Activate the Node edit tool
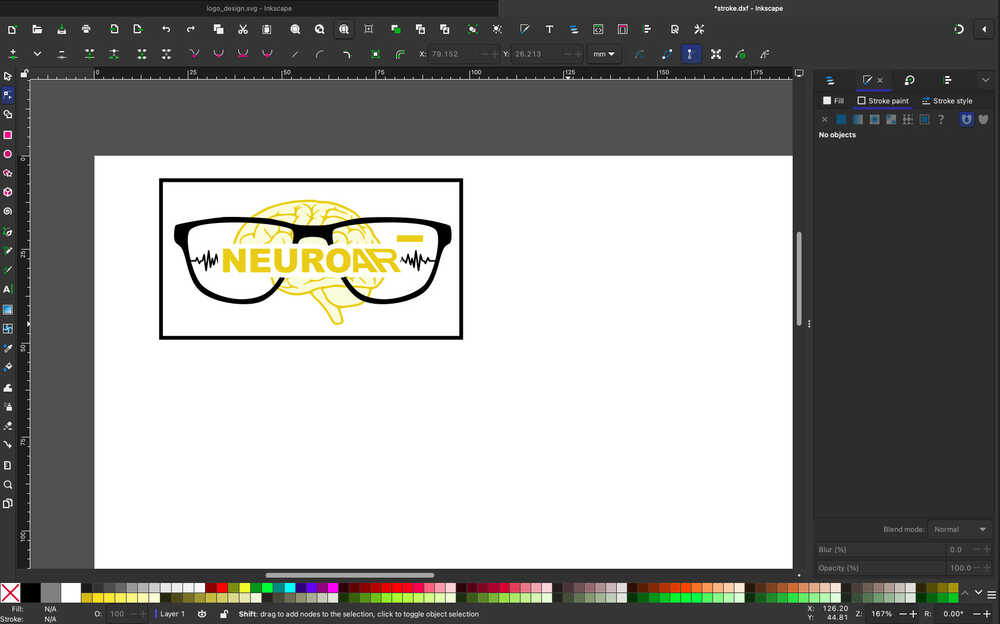 click(x=8, y=95)
